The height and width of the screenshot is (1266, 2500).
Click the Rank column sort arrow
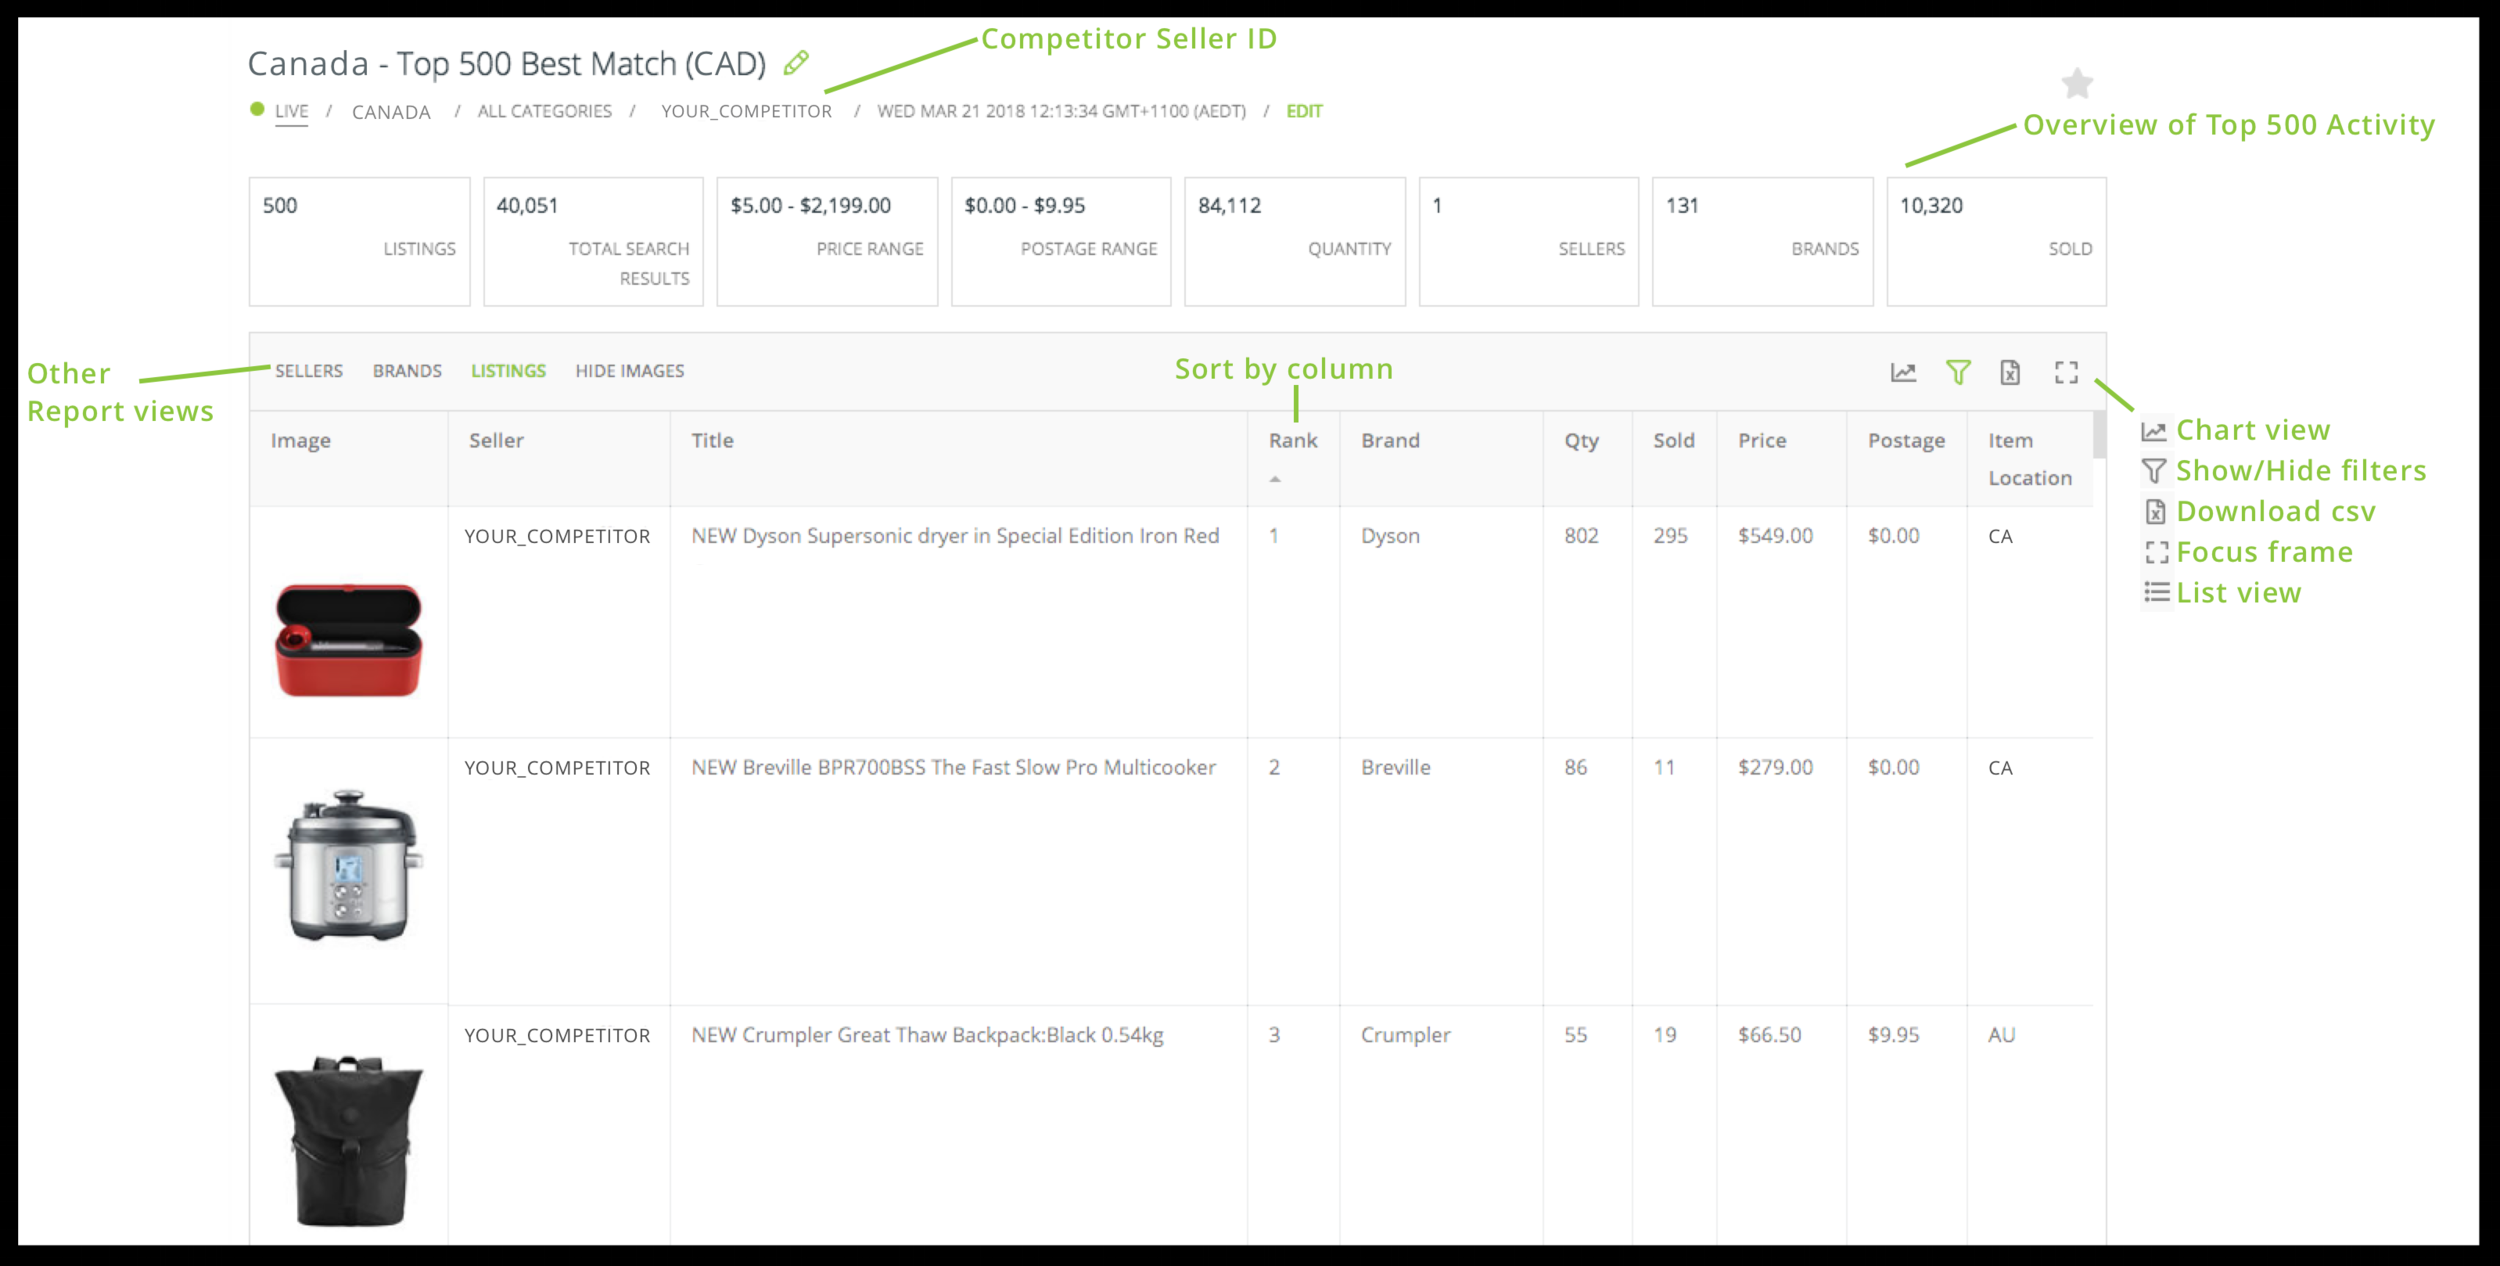tap(1275, 479)
